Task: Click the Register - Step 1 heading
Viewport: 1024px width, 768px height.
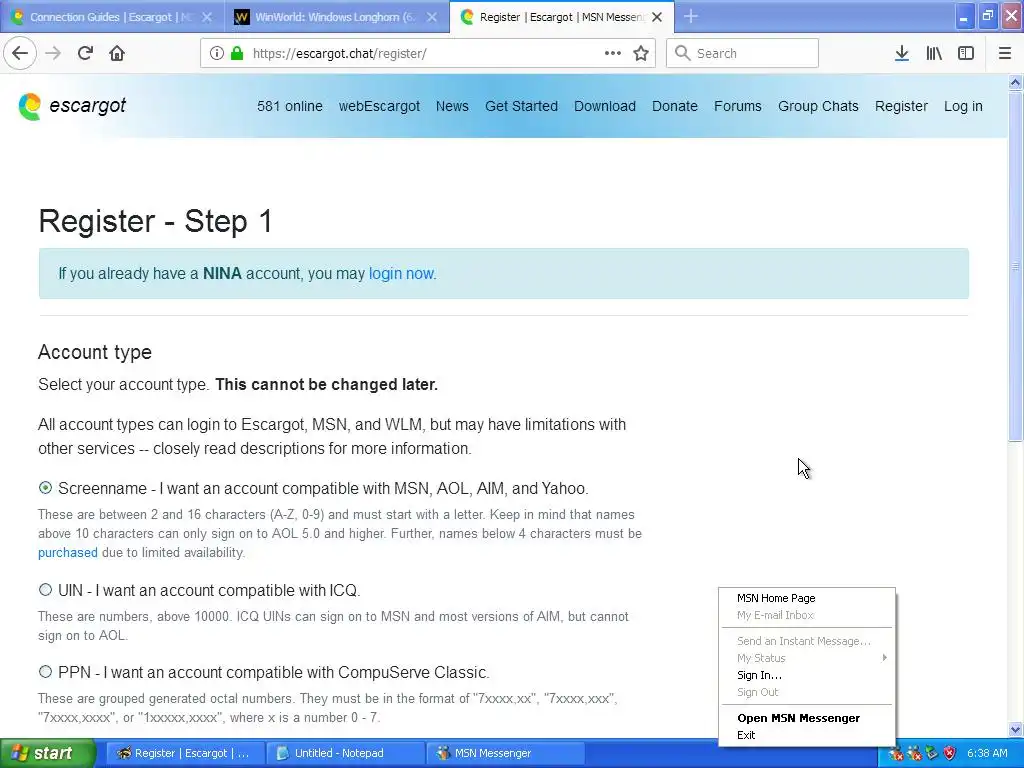Action: [155, 221]
